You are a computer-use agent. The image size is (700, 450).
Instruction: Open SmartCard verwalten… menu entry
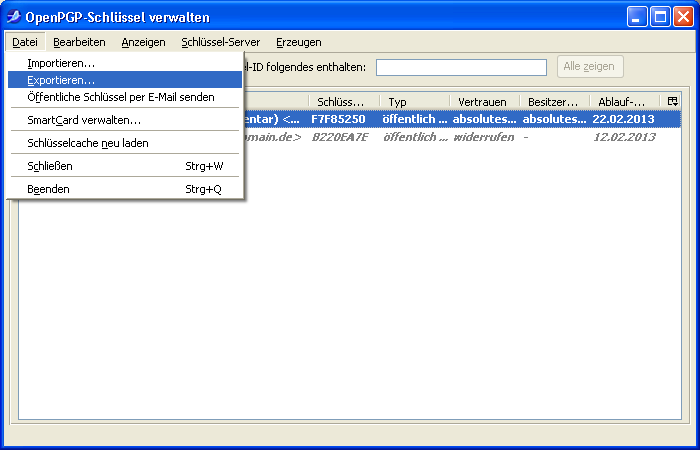tap(84, 120)
